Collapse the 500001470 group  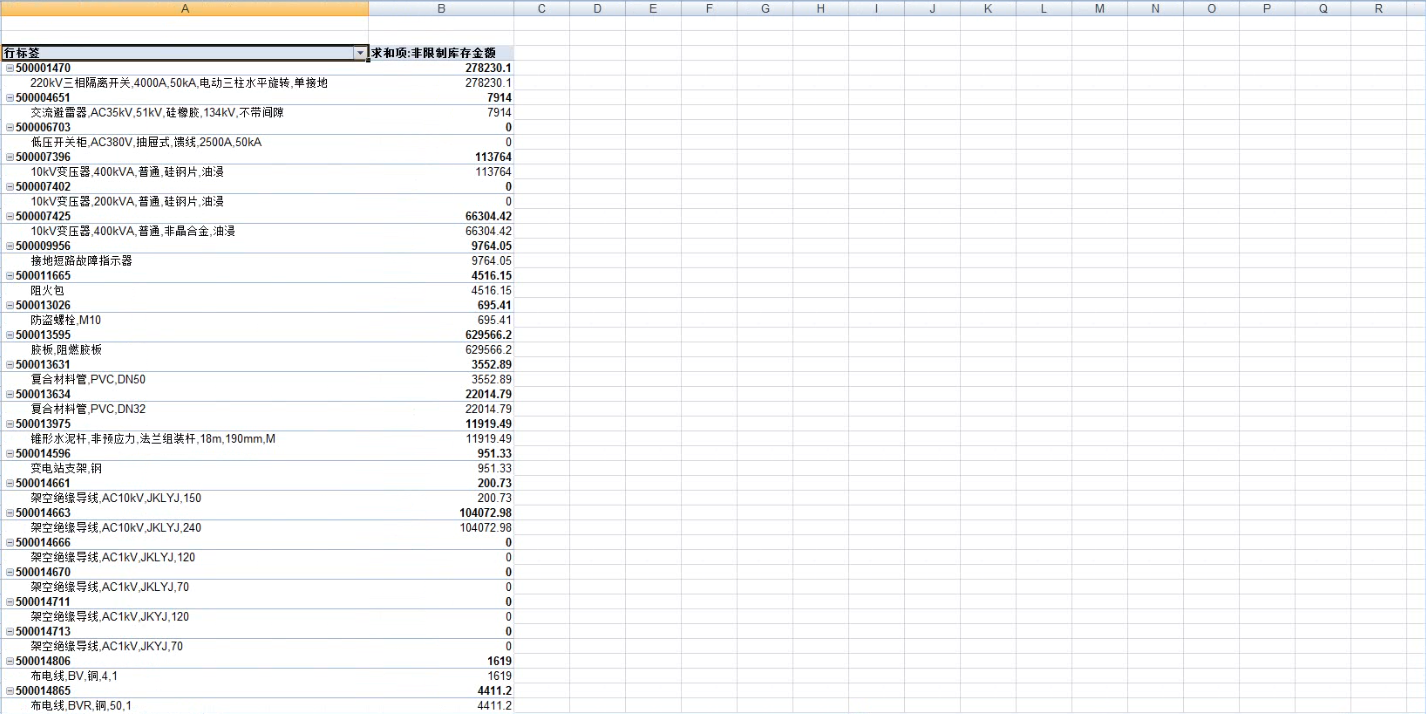[x=9, y=68]
